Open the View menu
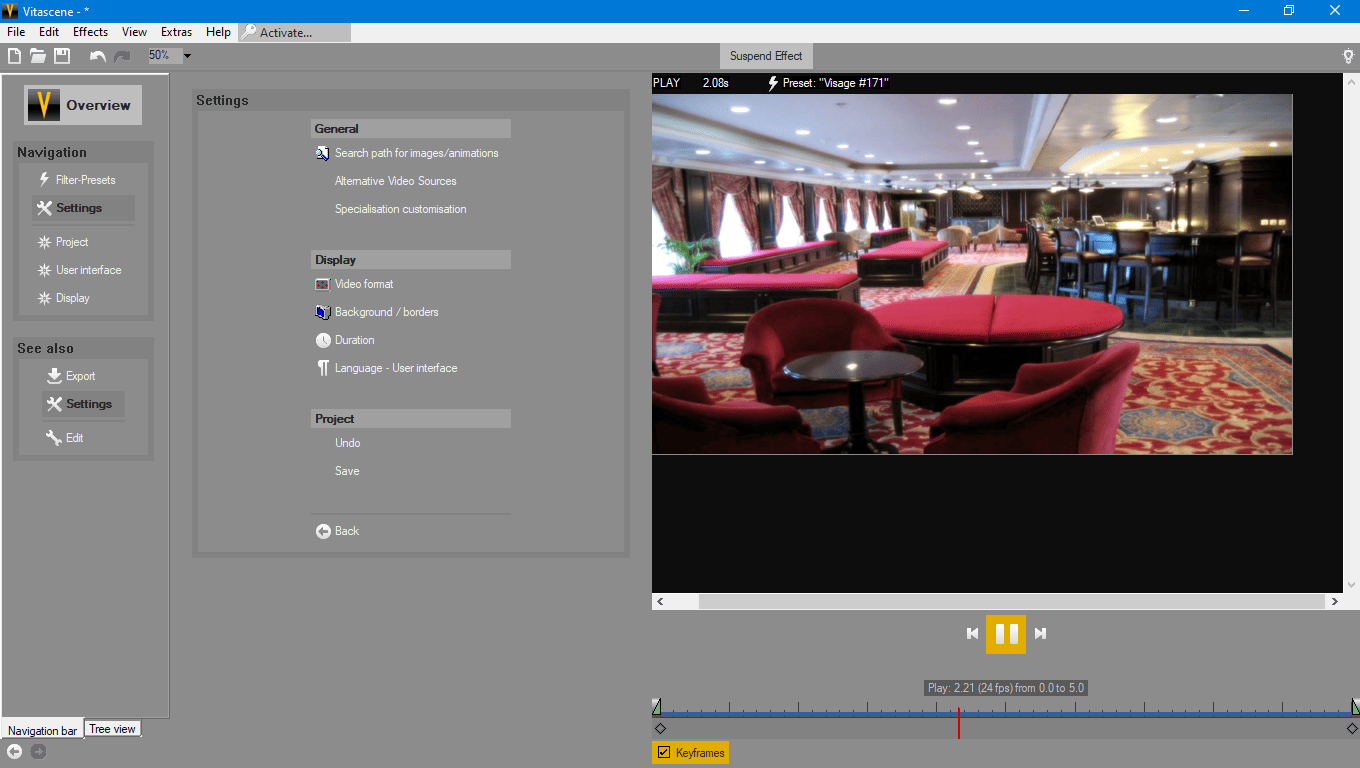This screenshot has height=768, width=1360. [134, 32]
